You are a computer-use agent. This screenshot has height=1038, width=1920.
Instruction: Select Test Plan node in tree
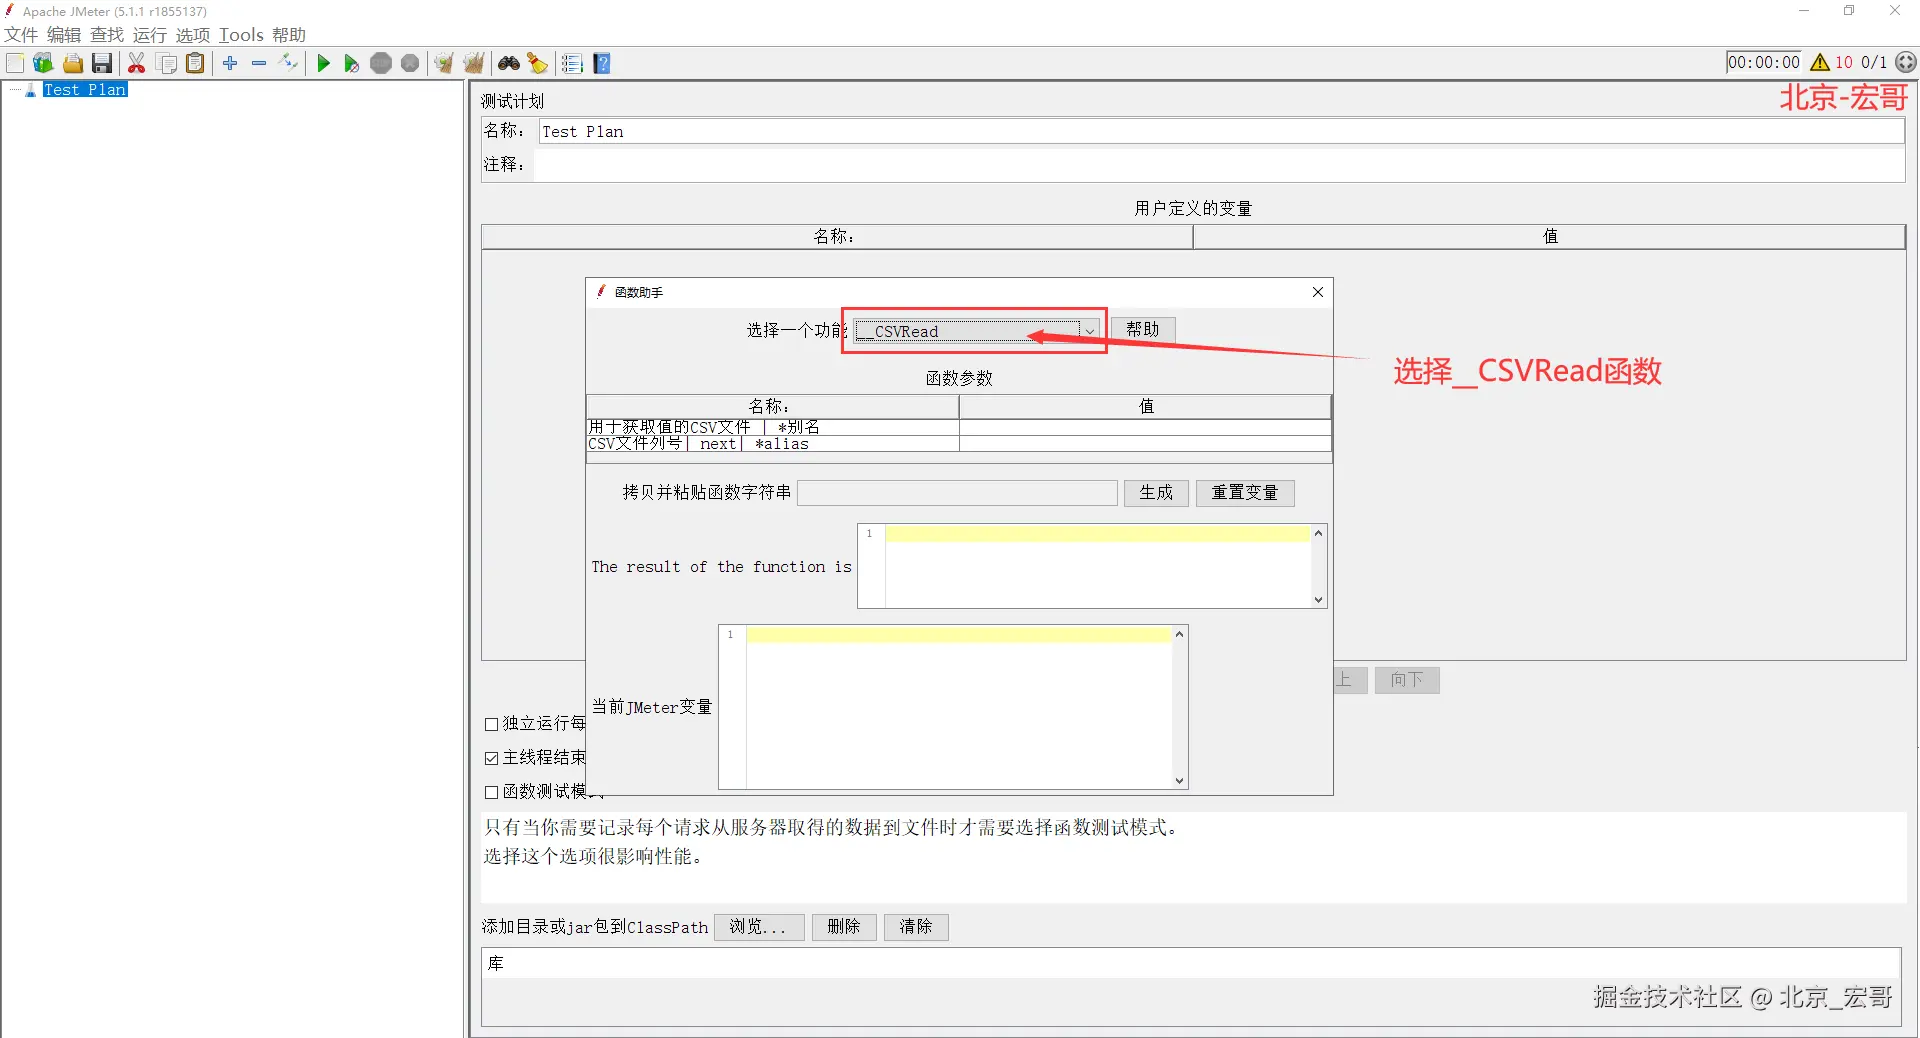85,90
